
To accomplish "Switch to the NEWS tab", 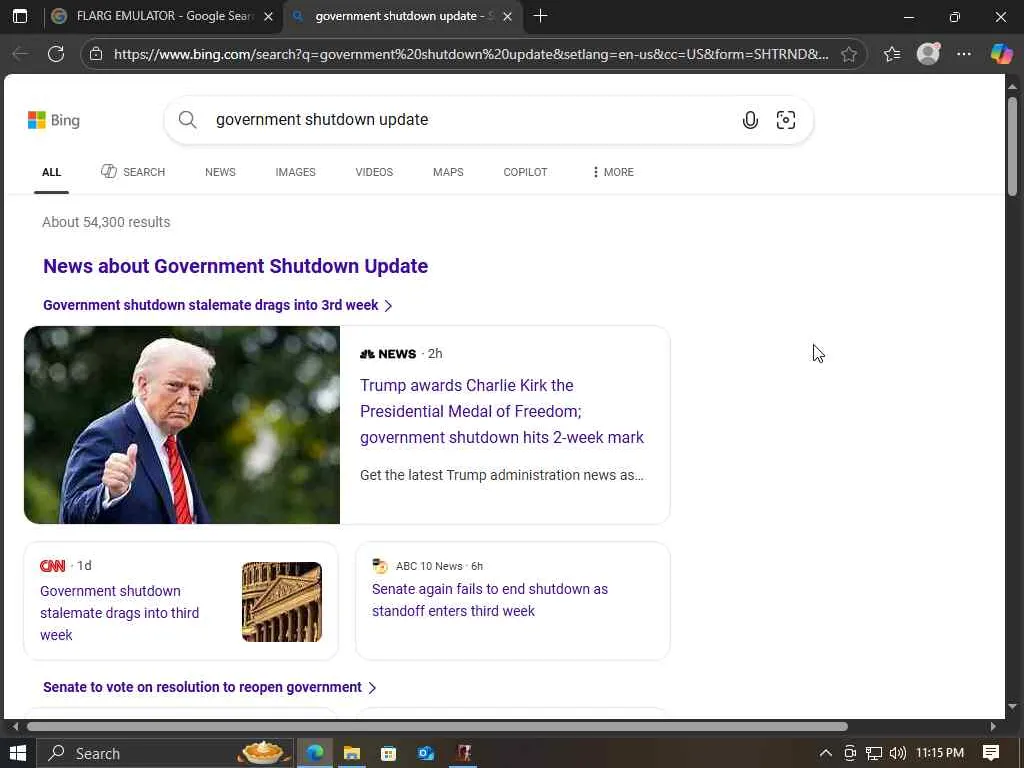I will [x=220, y=172].
